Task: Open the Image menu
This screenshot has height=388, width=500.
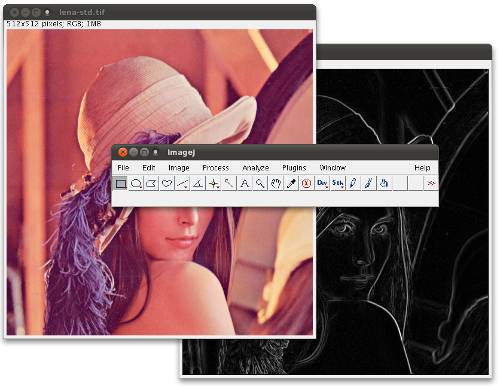Action: point(179,168)
